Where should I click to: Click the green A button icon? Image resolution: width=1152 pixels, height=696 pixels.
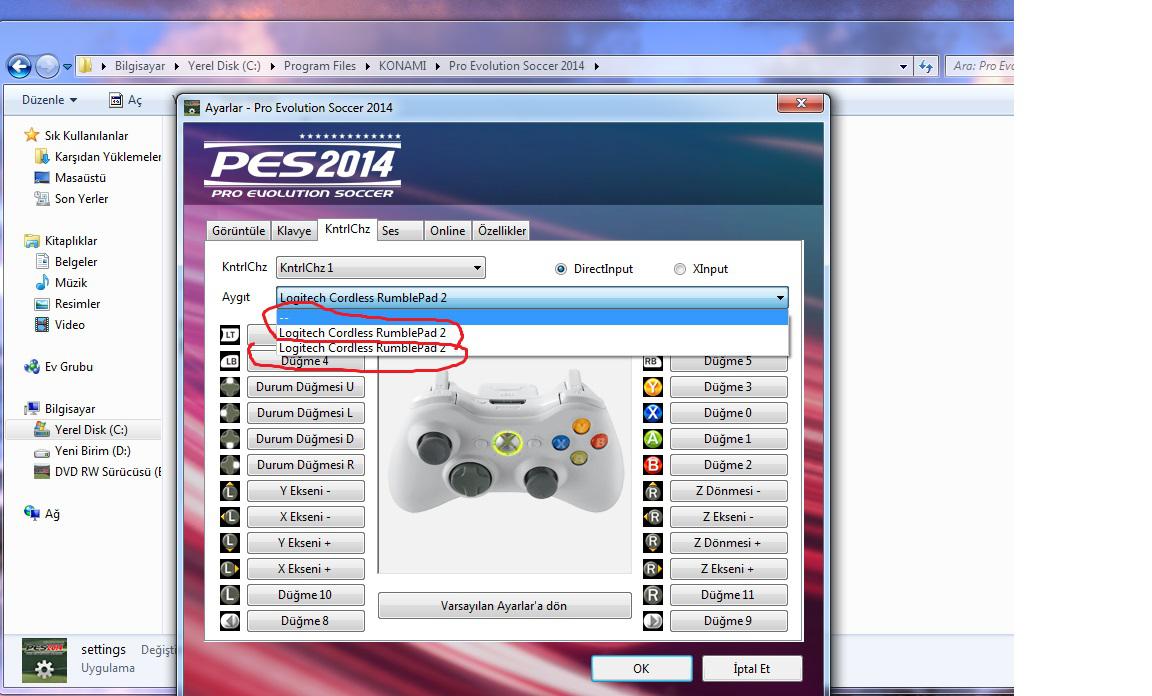(652, 439)
